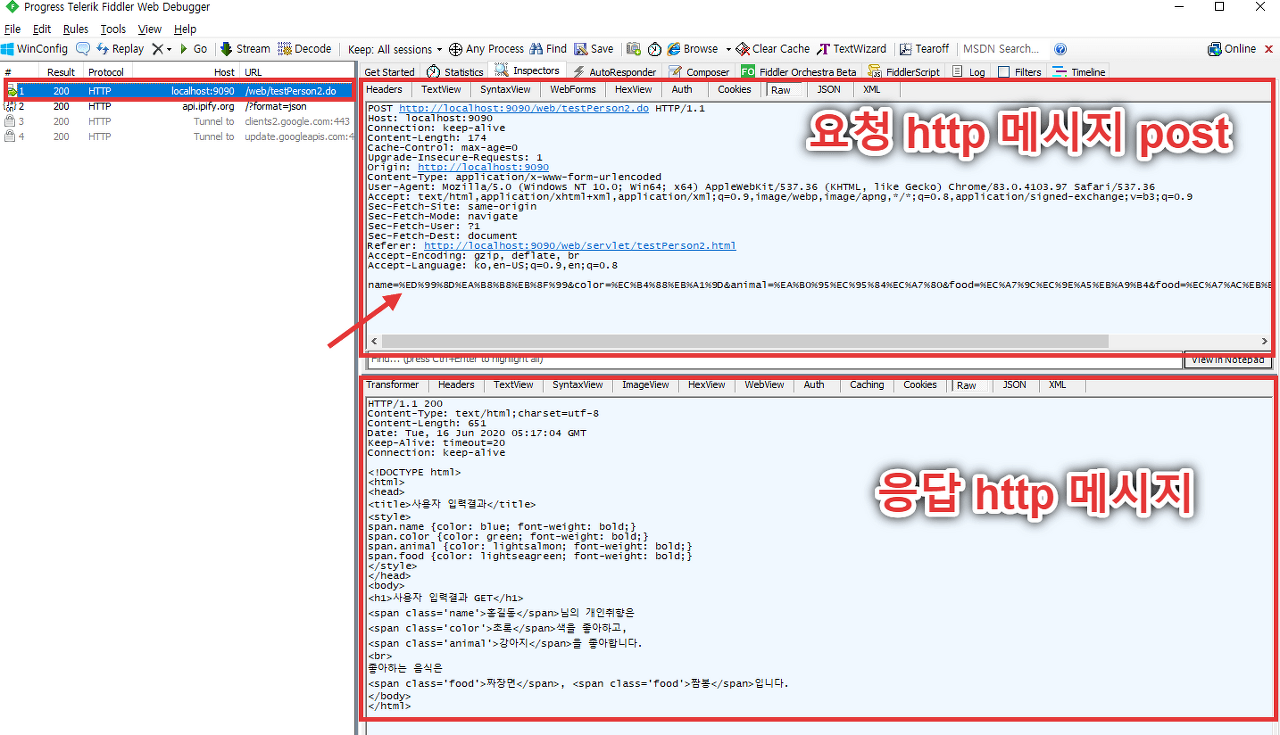Switch to the AutoResponder tab

[614, 72]
